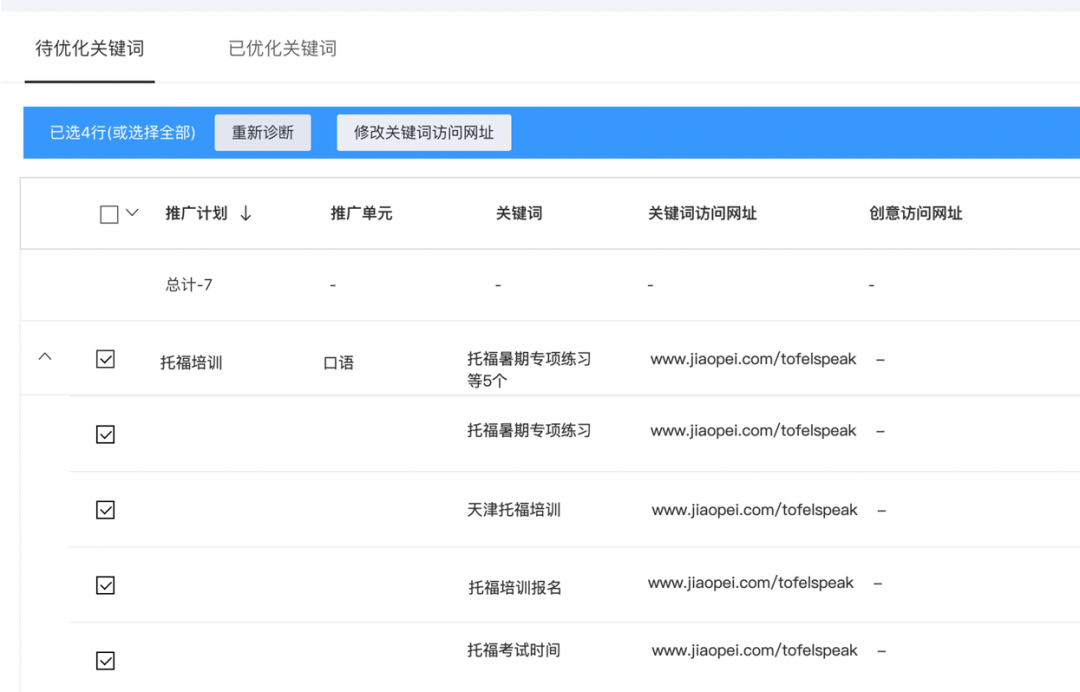The height and width of the screenshot is (692, 1080).
Task: Uncheck the 天津托福培训 row checkbox
Action: tap(105, 509)
